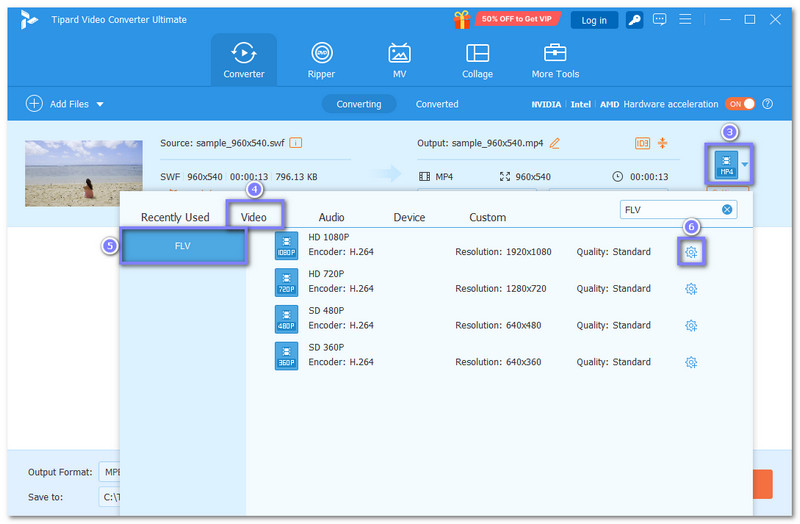This screenshot has height=524, width=800.
Task: Rename output with pencil icon
Action: pos(554,143)
